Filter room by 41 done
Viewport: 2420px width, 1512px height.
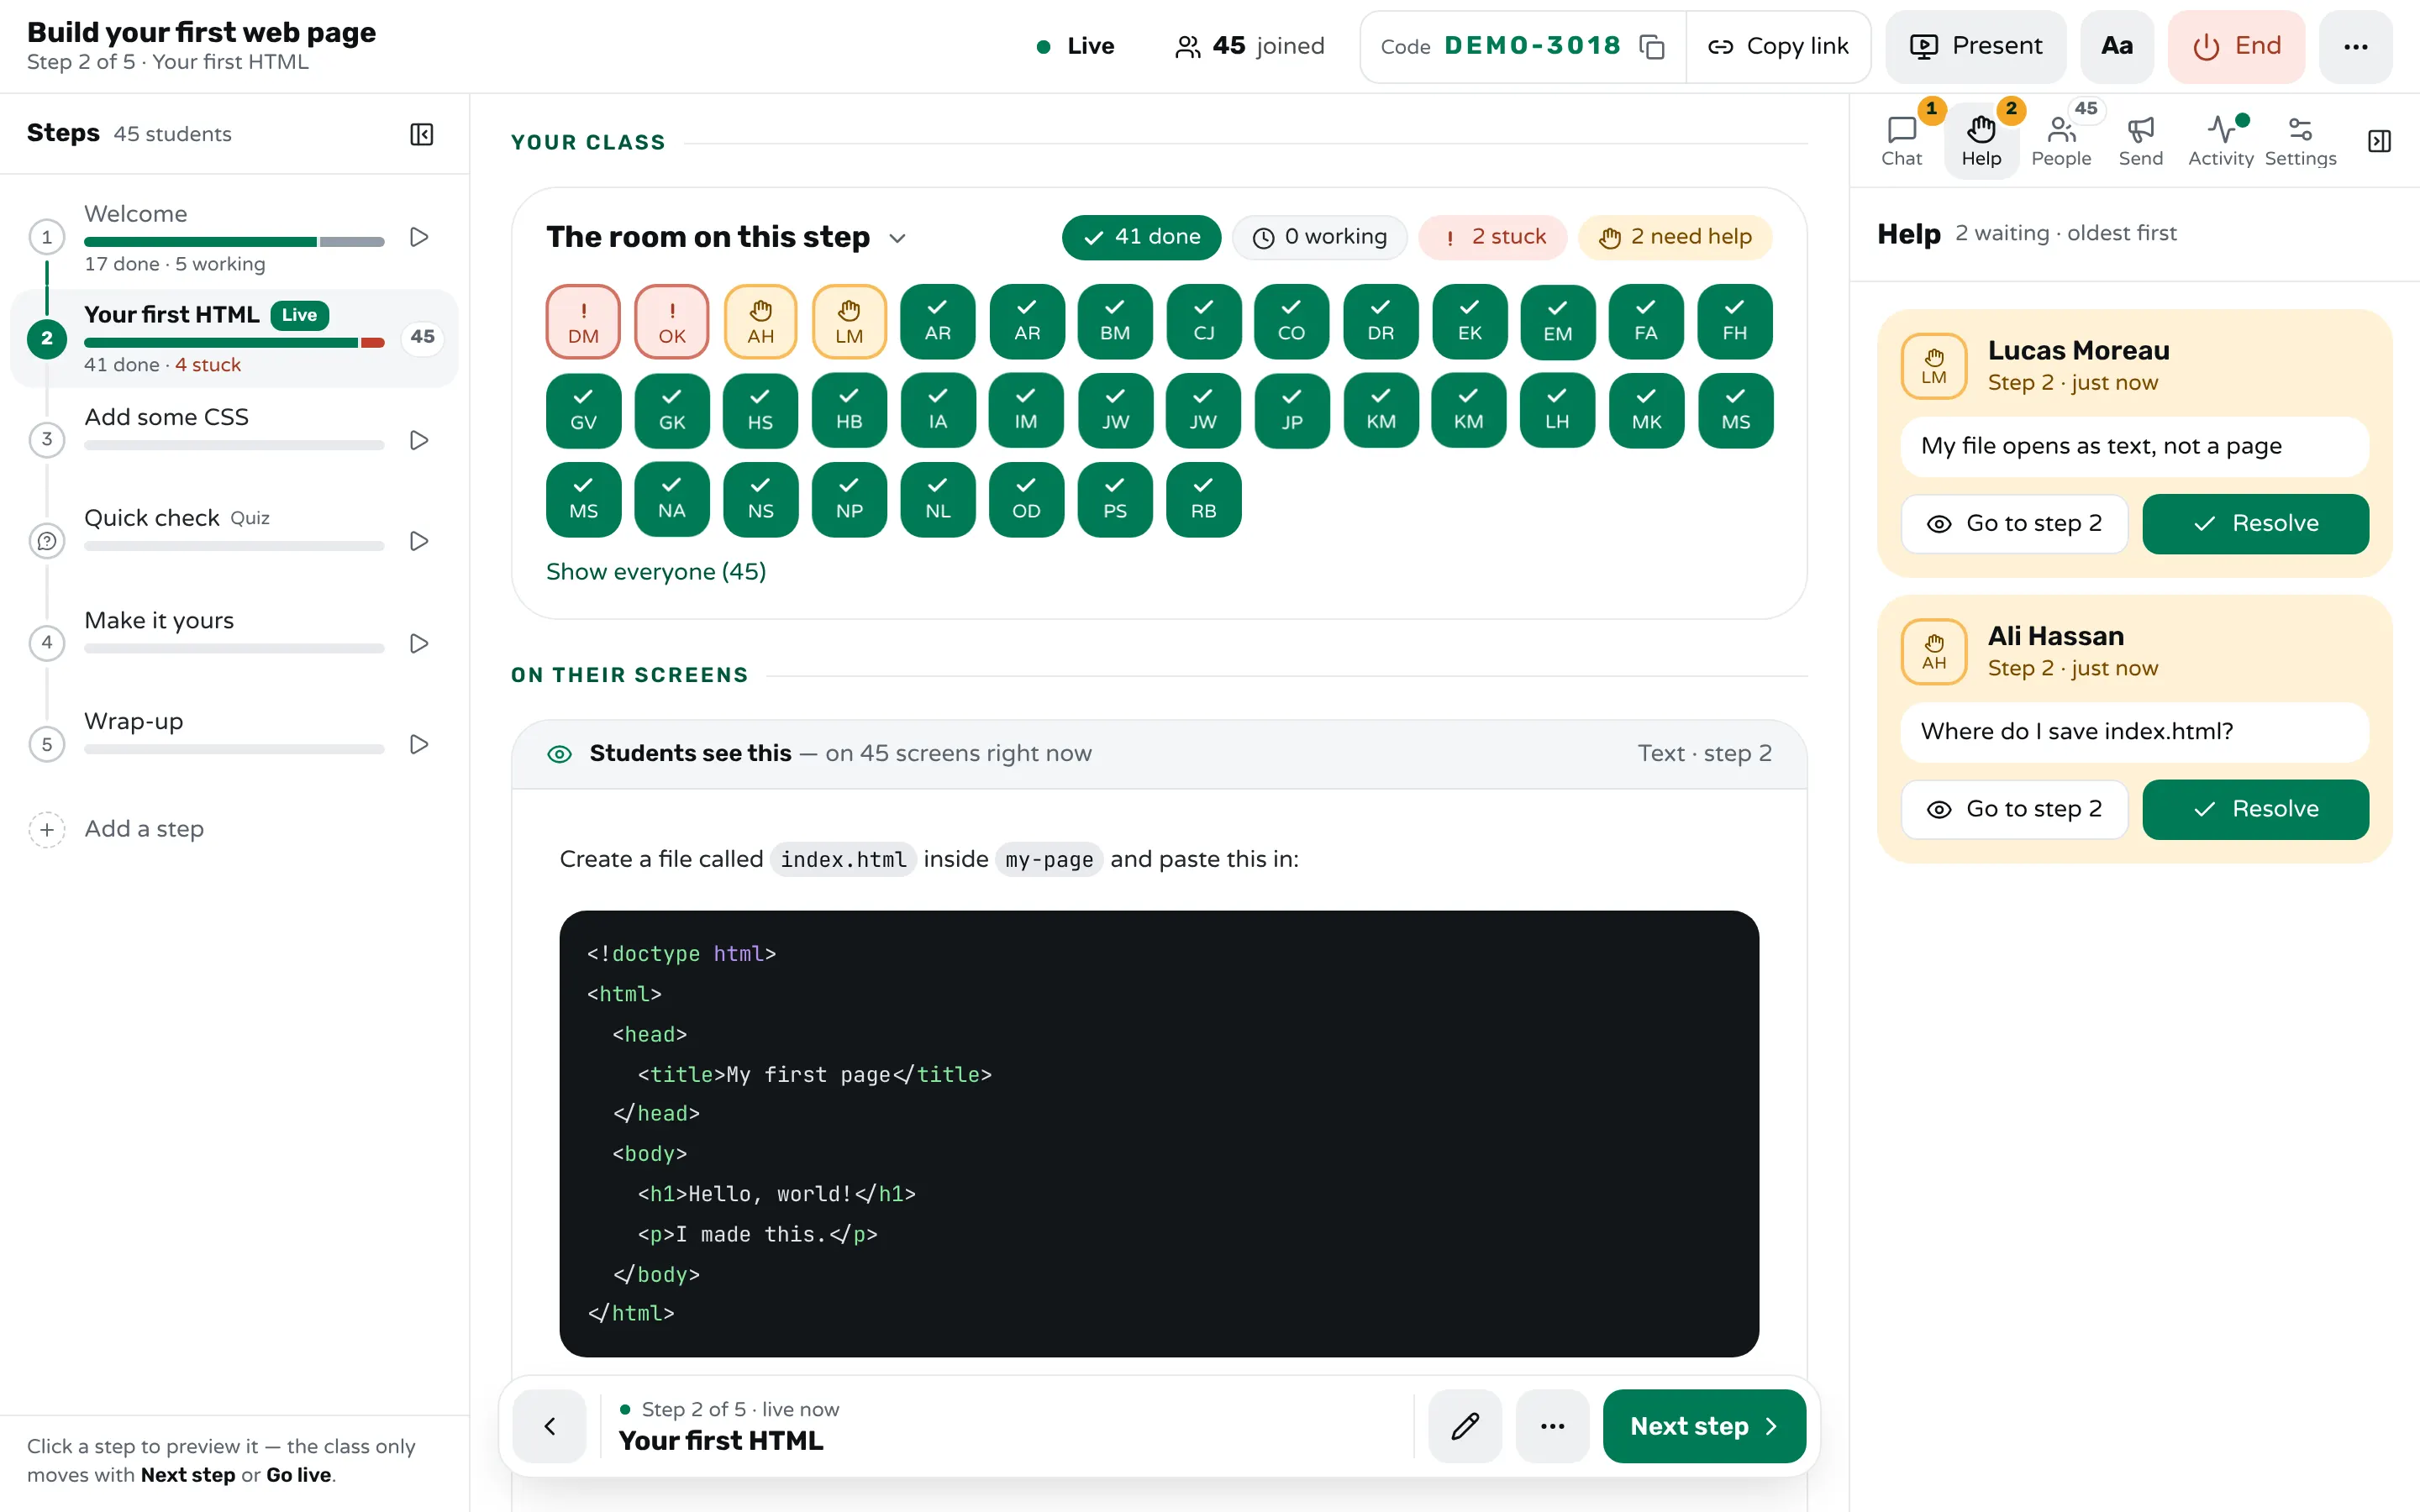click(x=1141, y=237)
